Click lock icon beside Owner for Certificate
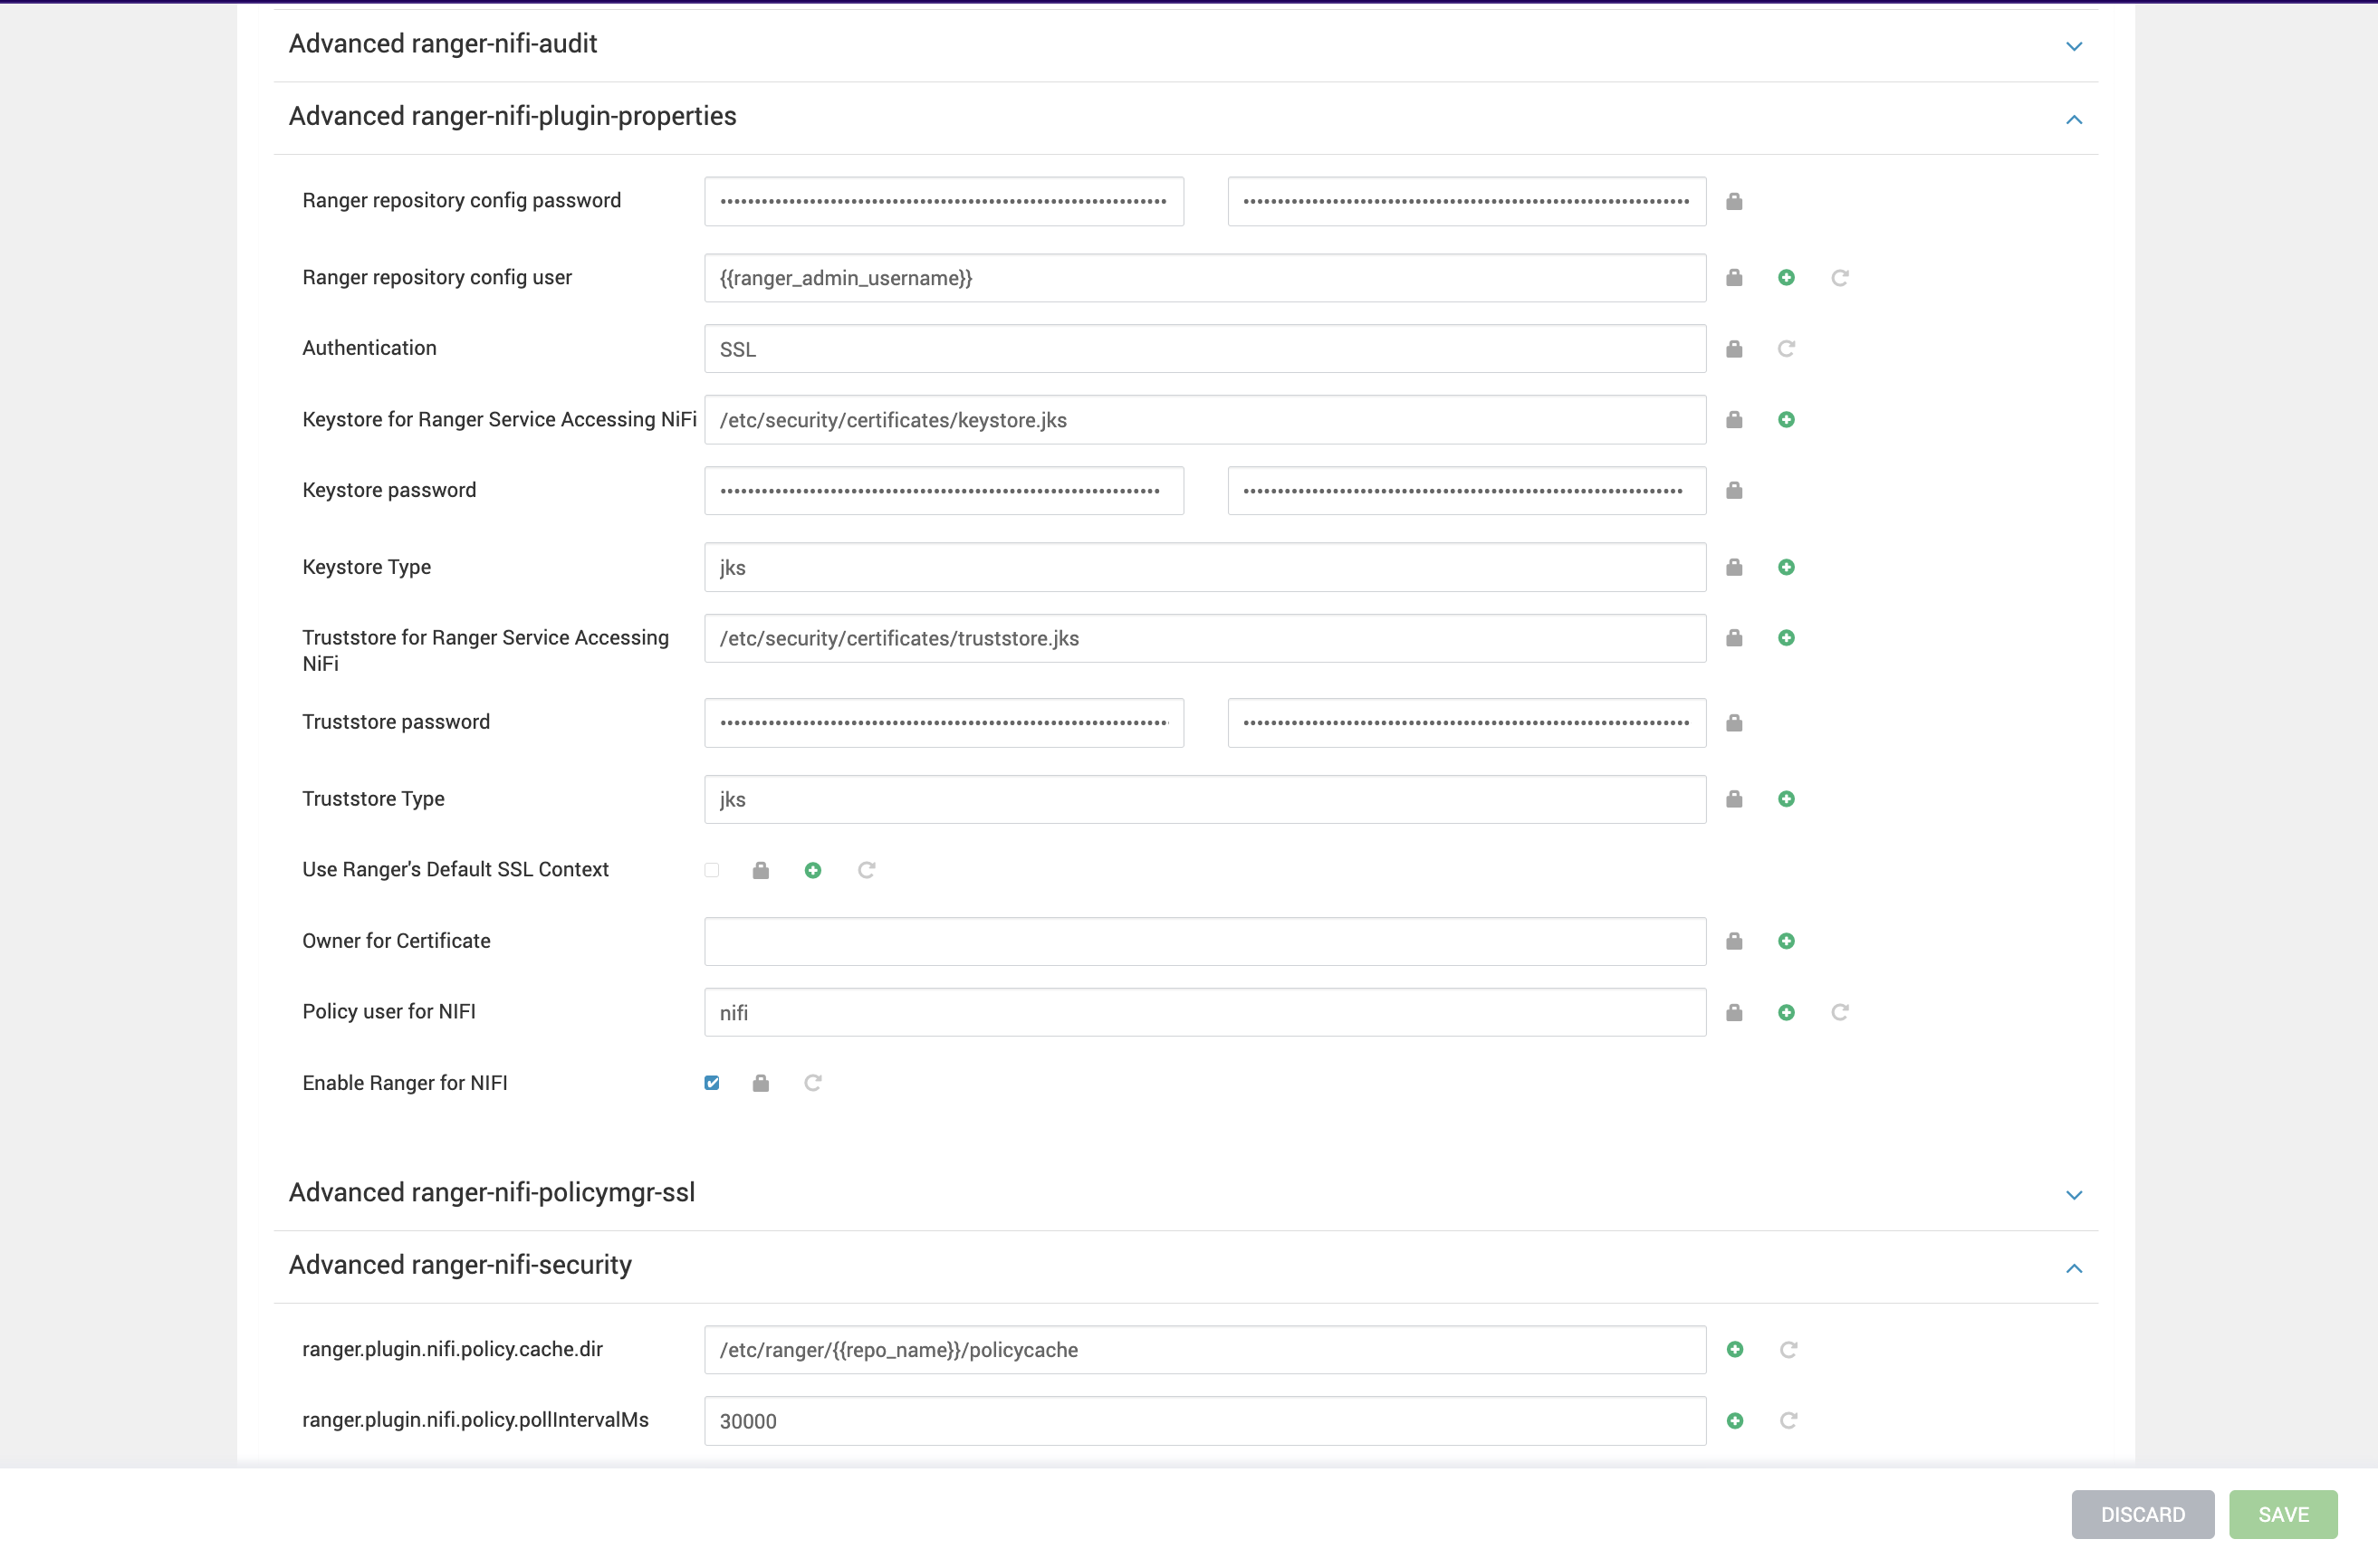This screenshot has width=2378, height=1568. [x=1734, y=942]
